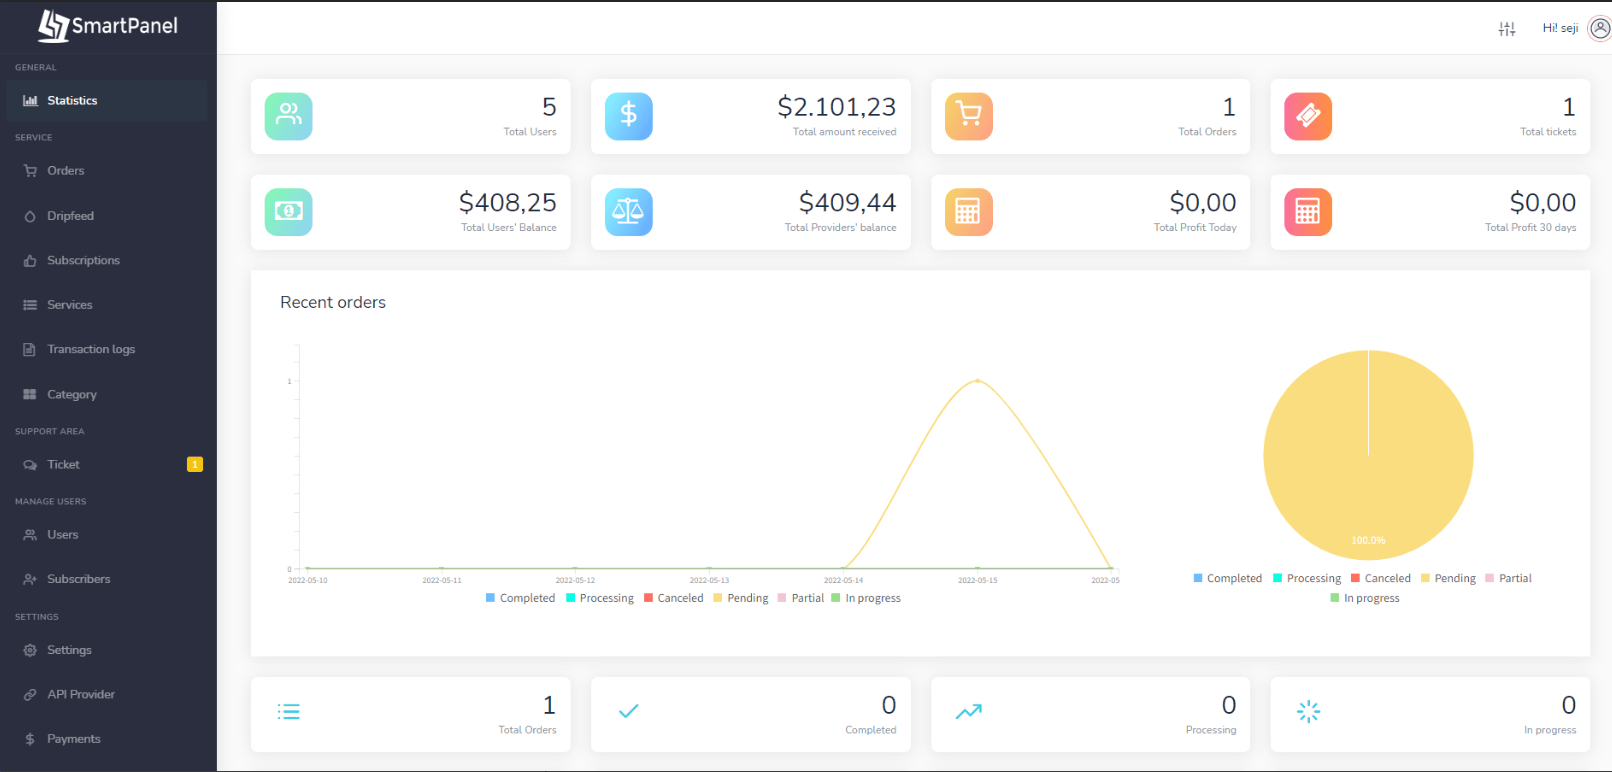Click the peak data point on line chart

[x=977, y=381]
